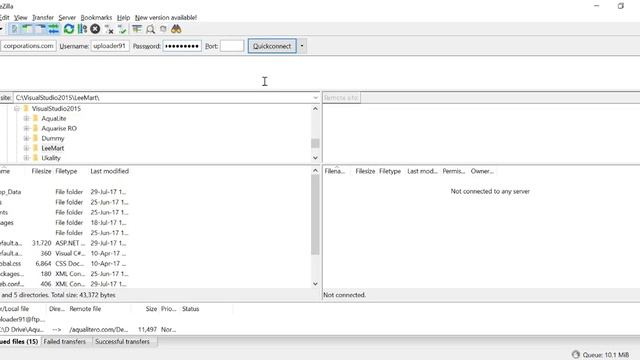Expand the AquaLite folder node
640x360 pixels.
click(x=27, y=118)
